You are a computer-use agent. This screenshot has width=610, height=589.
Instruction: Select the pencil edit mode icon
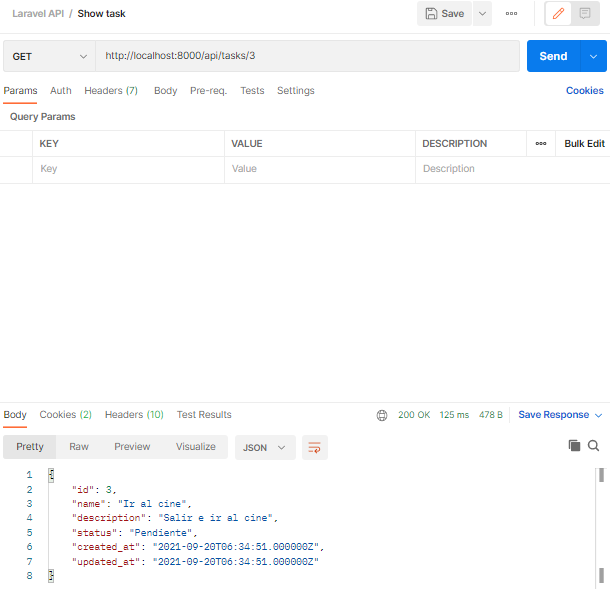click(x=558, y=14)
